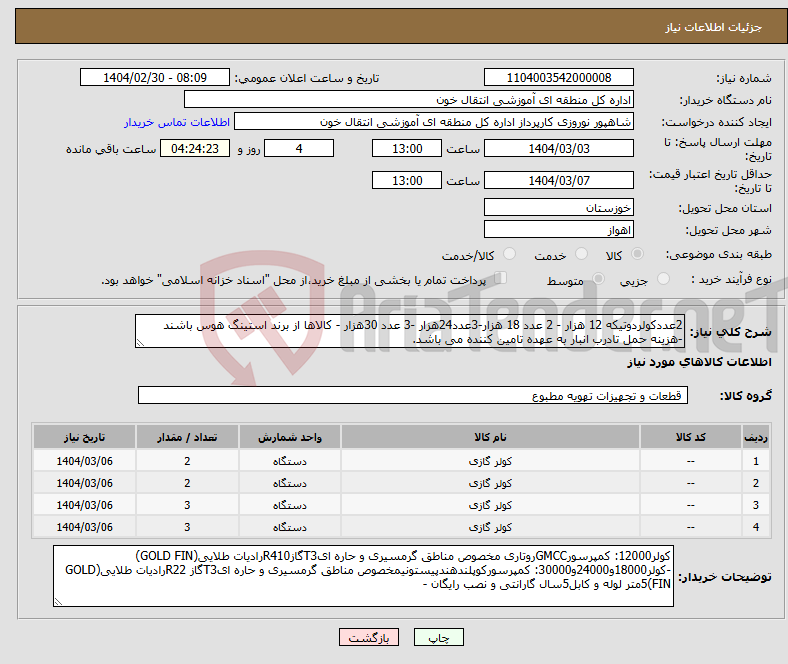Click کولر گازی in row 2

[490, 483]
